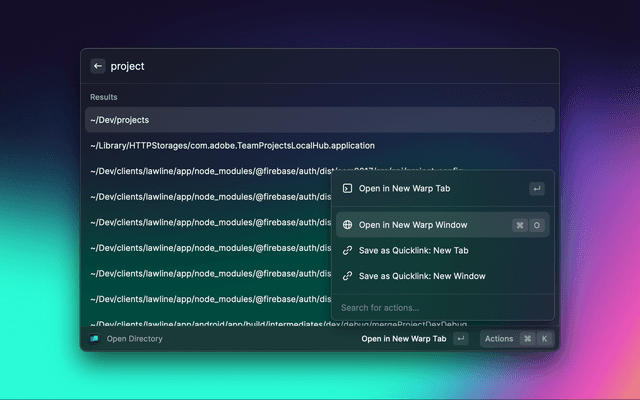Click the back arrow button beside the search text
The width and height of the screenshot is (640, 400).
98,66
